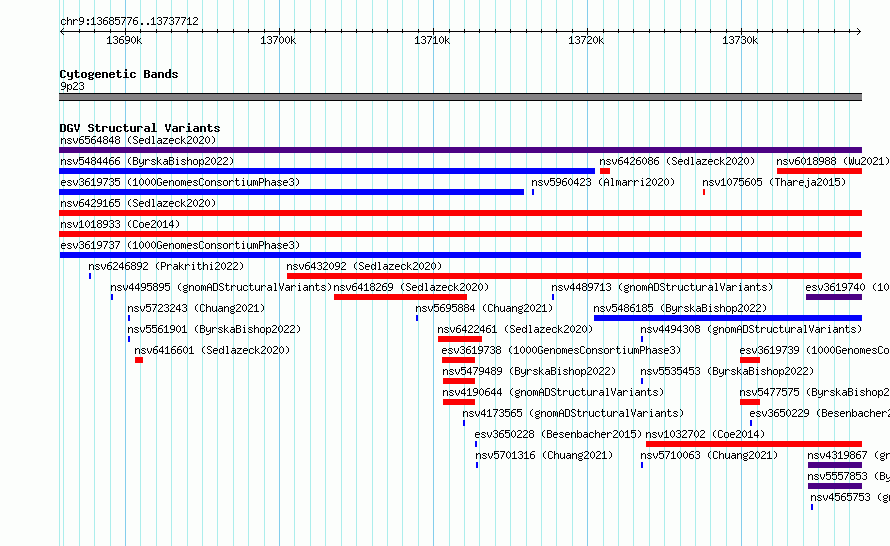The height and width of the screenshot is (546, 890).
Task: Open nsv6432092 (Sedlazeck2020) variant label
Action: tap(364, 266)
